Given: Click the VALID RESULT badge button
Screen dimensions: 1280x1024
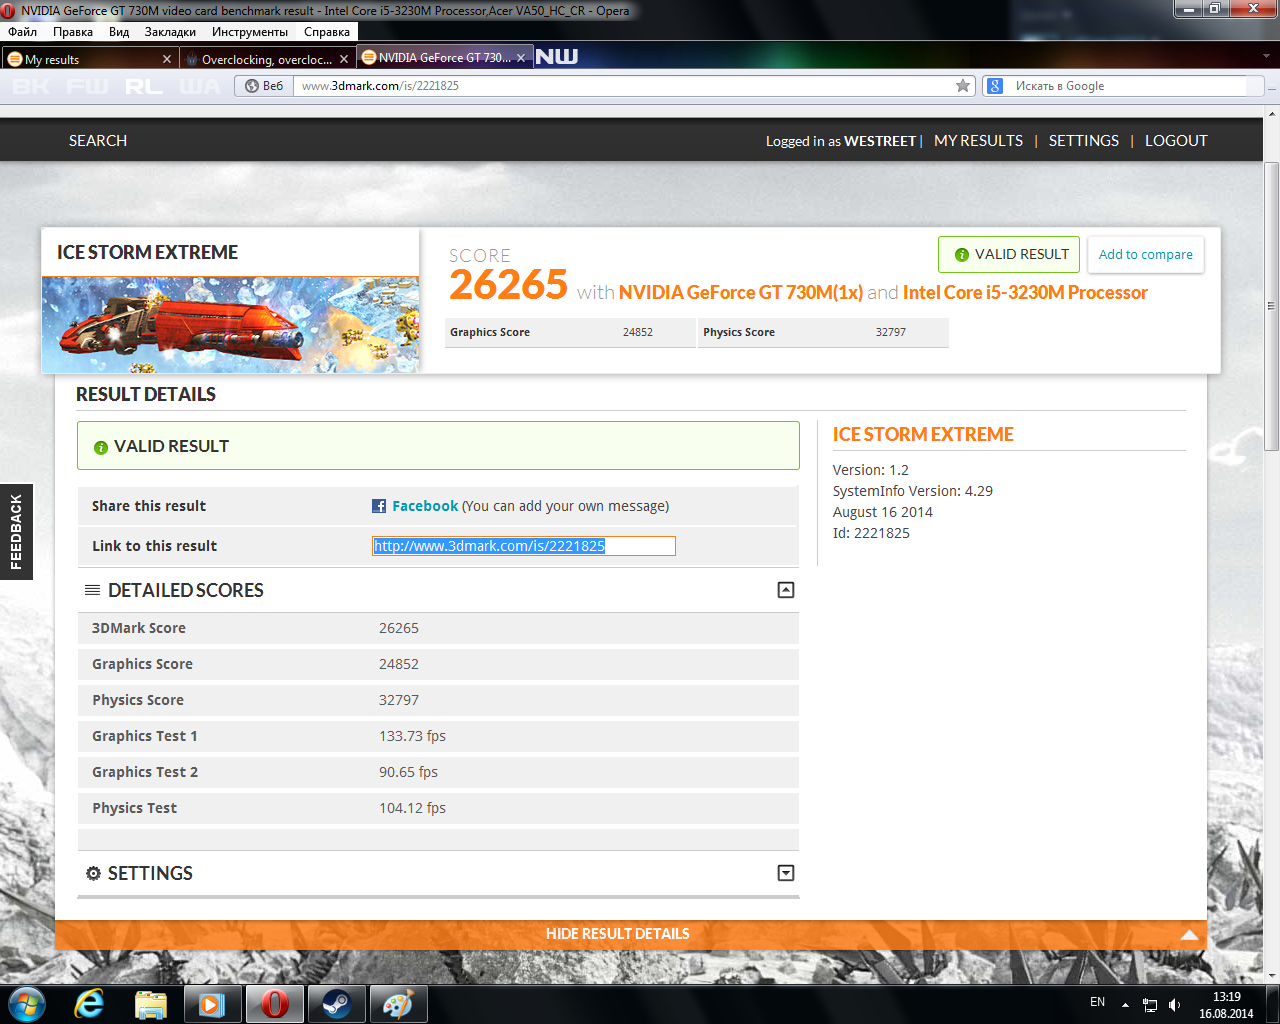Looking at the screenshot, I should (1009, 254).
